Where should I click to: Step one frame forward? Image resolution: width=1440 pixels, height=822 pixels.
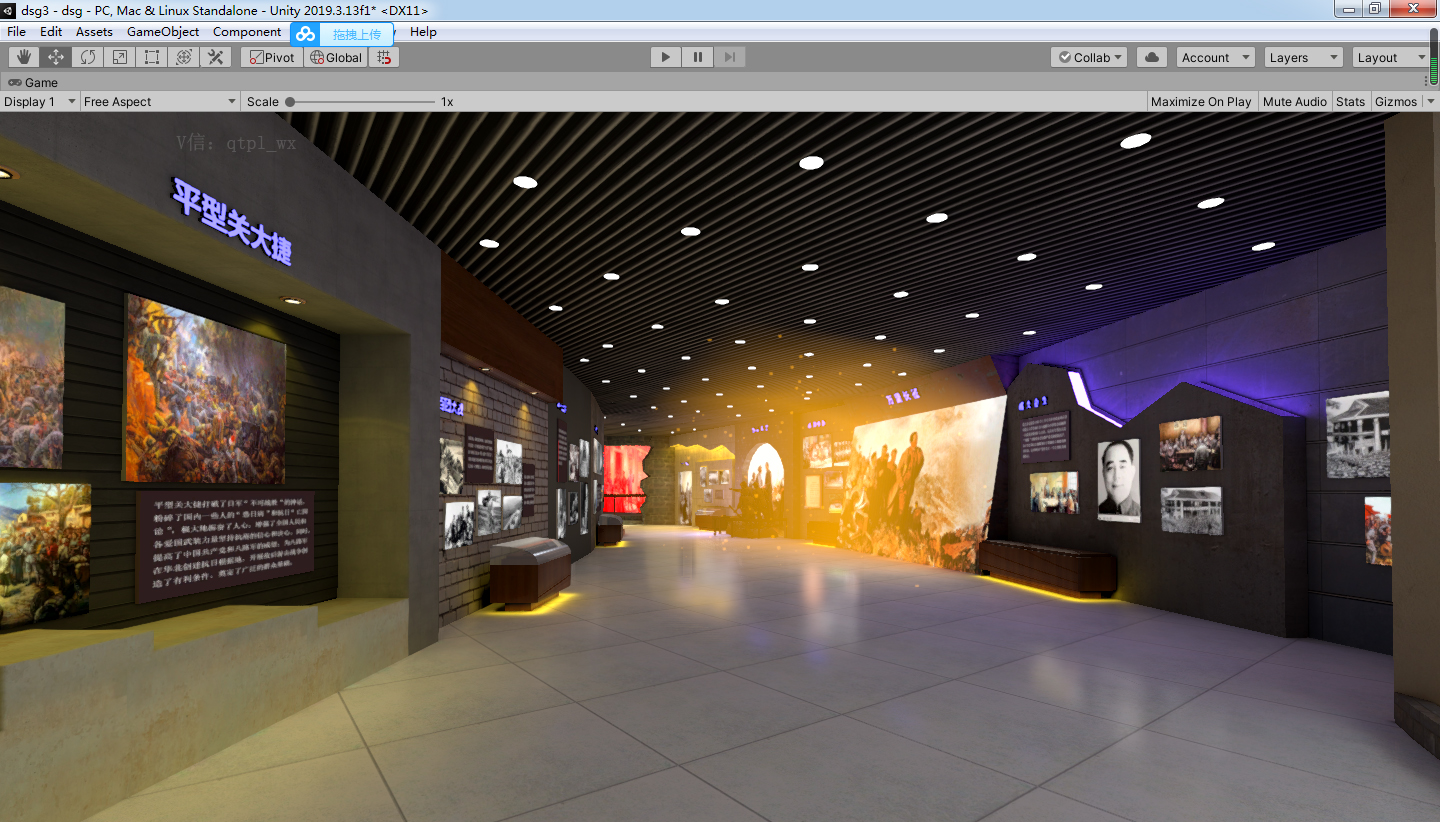point(729,57)
